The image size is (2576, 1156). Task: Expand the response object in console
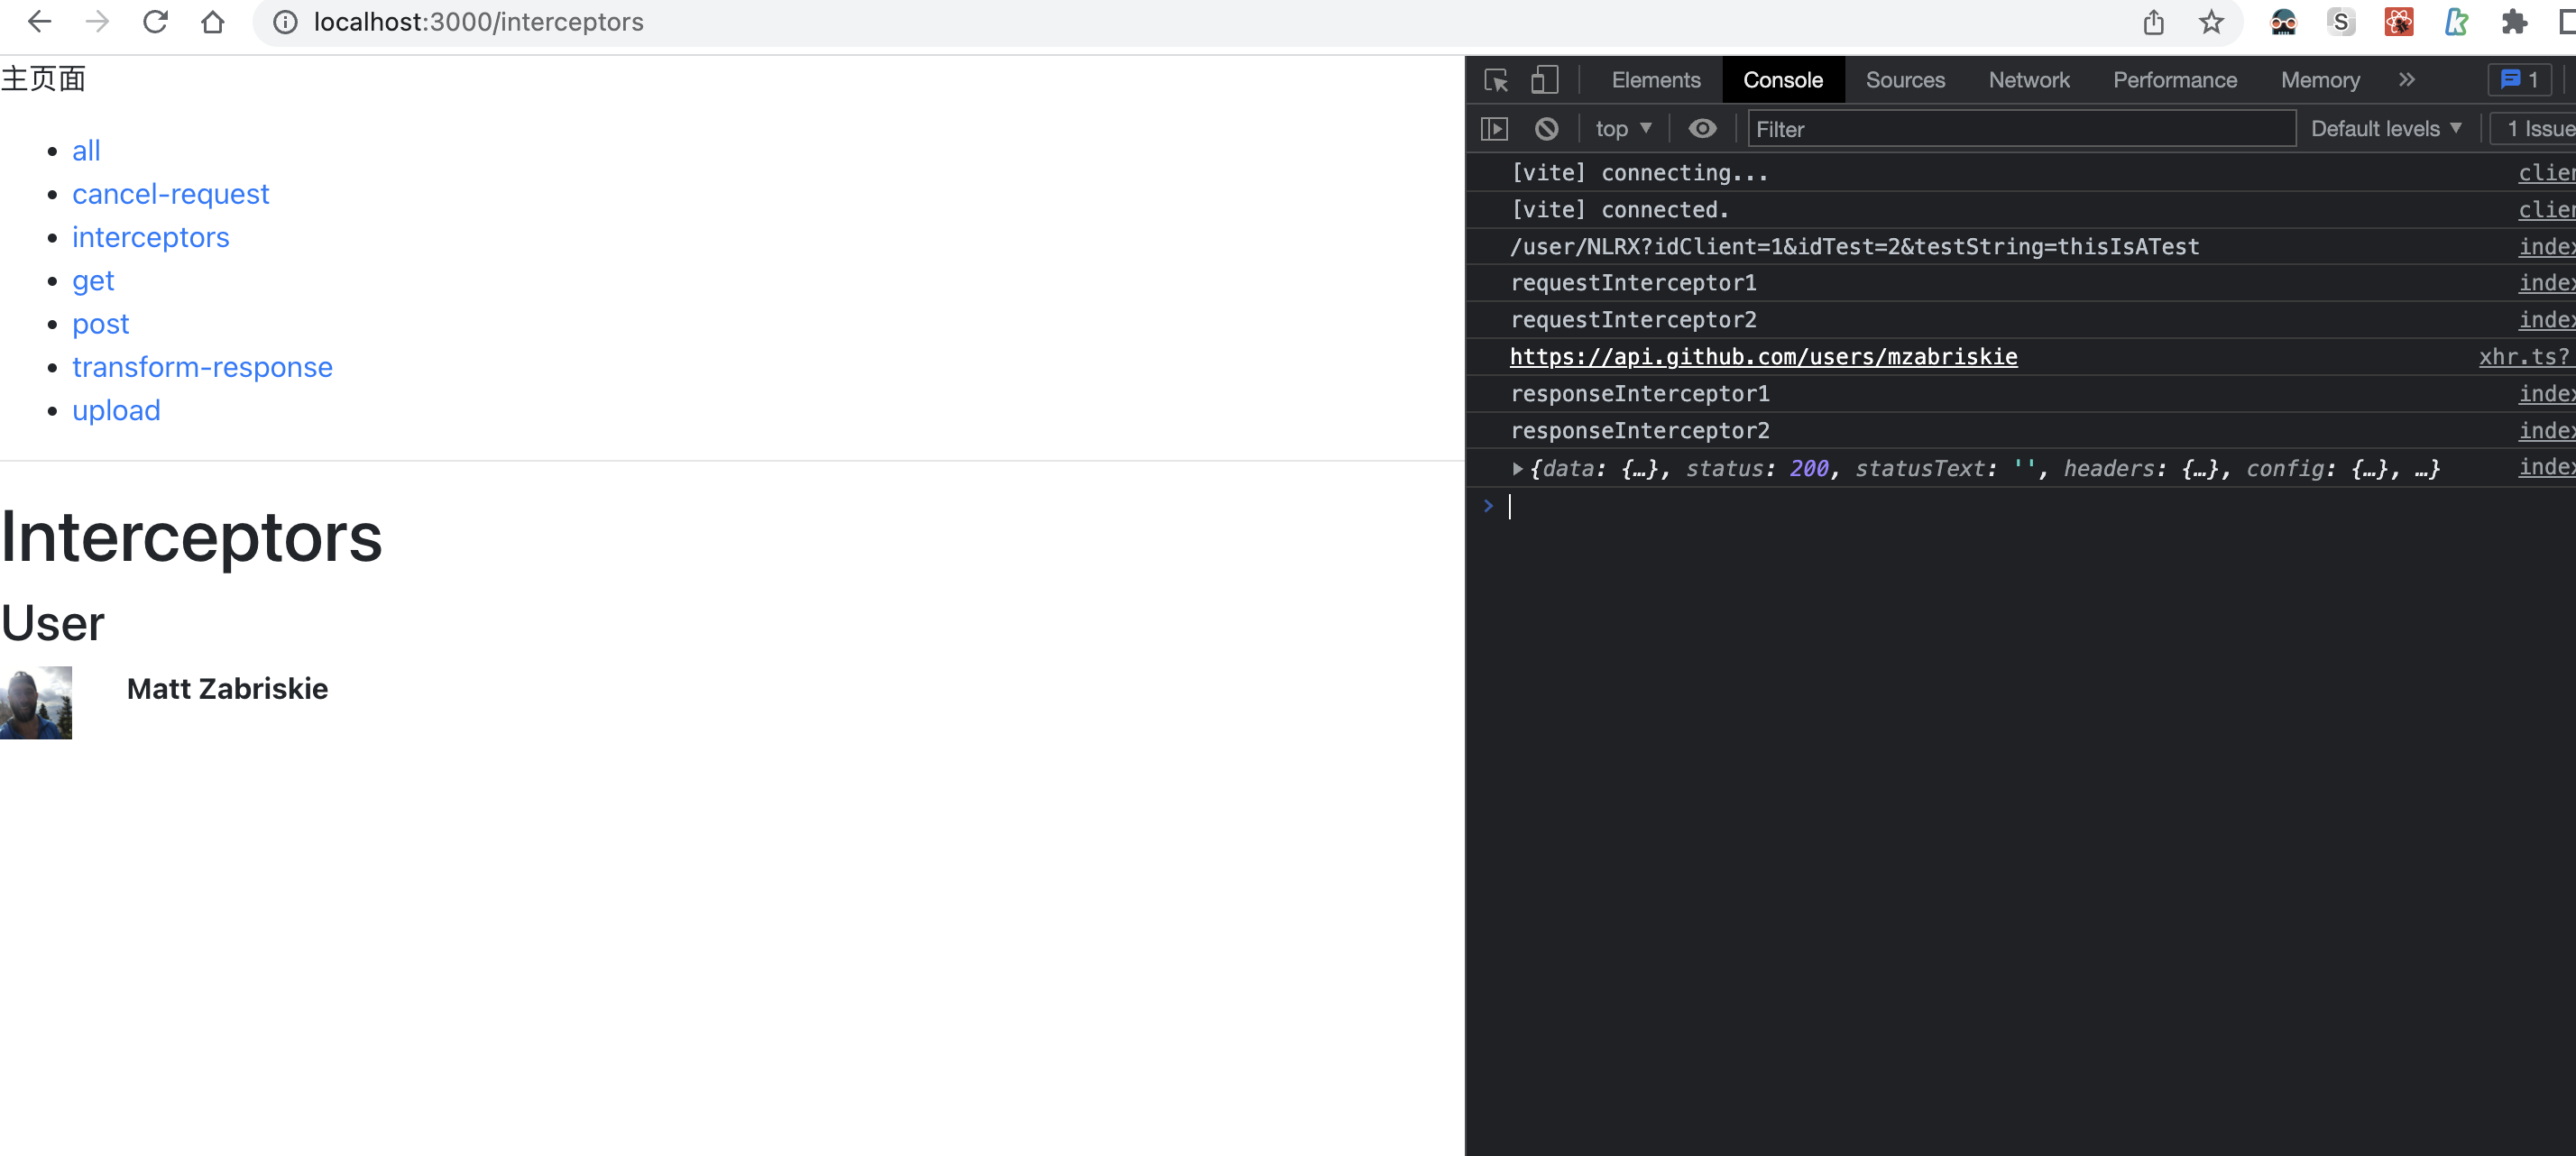tap(1513, 470)
